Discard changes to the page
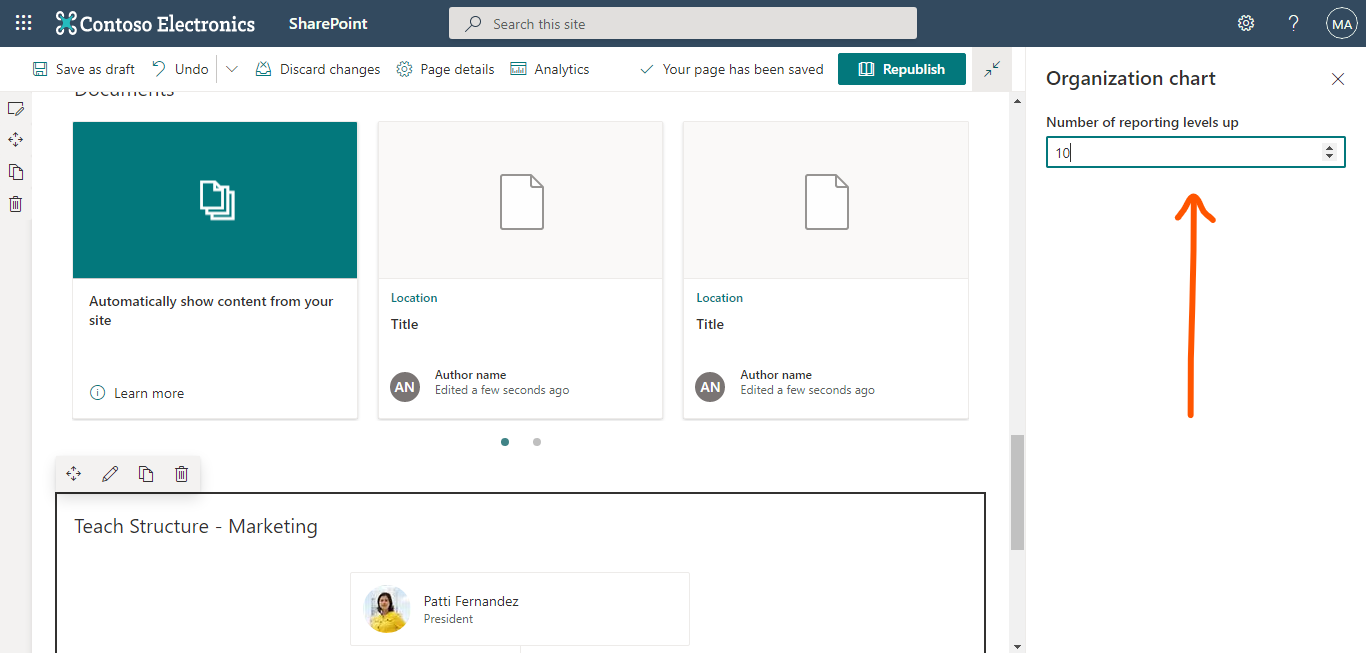Screen dimensions: 1366x653 (317, 68)
